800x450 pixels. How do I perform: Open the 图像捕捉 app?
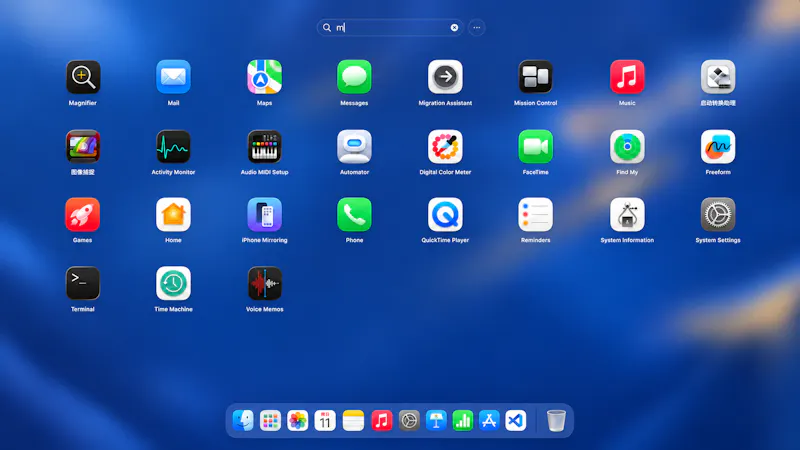point(83,147)
